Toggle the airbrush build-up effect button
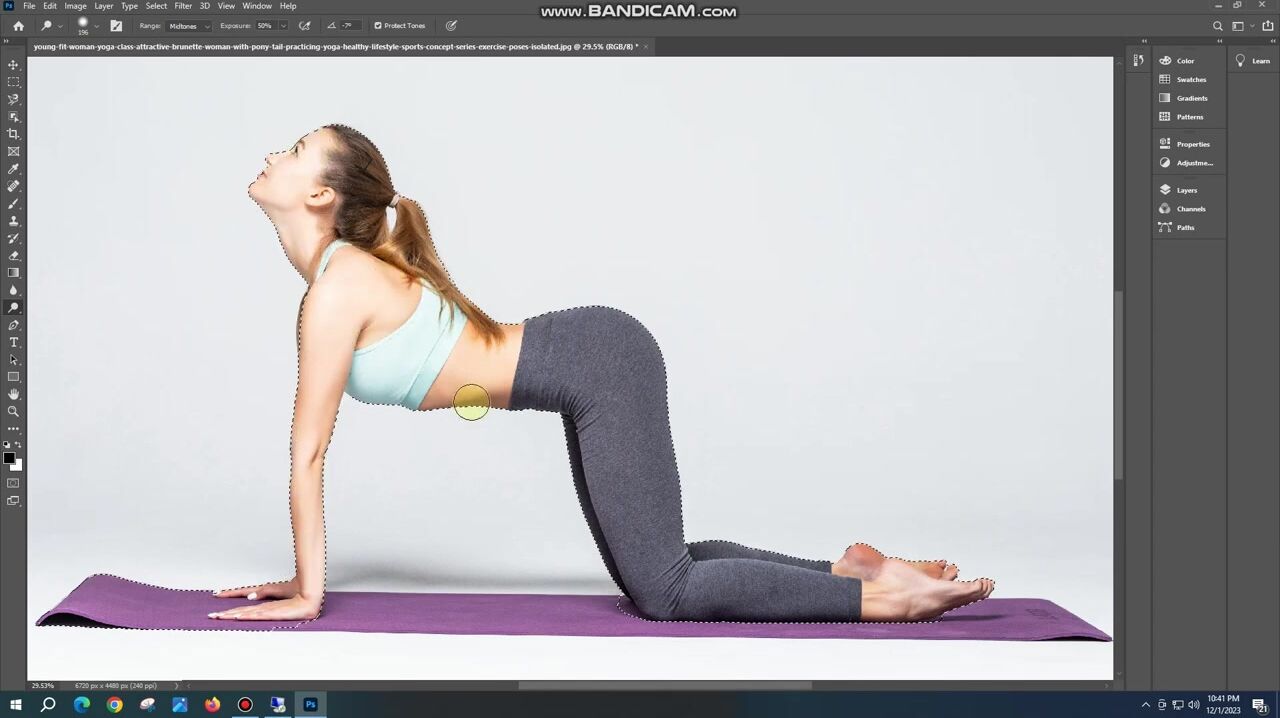The width and height of the screenshot is (1280, 718). (304, 26)
